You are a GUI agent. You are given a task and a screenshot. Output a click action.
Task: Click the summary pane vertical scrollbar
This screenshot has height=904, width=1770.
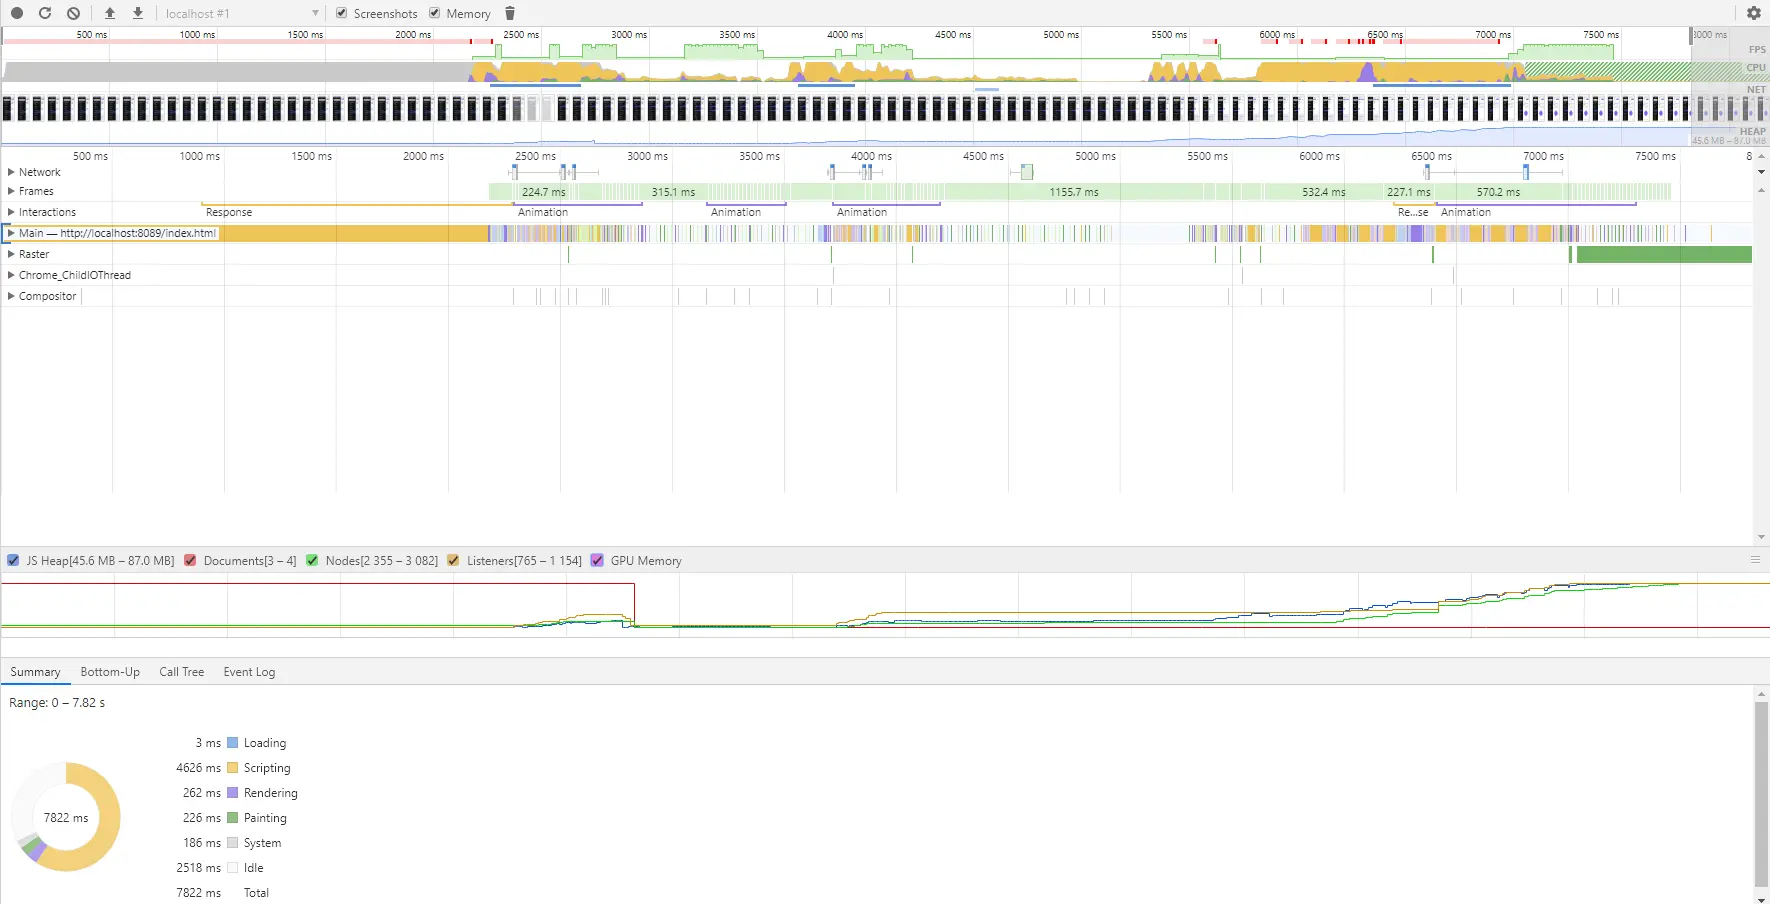tap(1761, 795)
